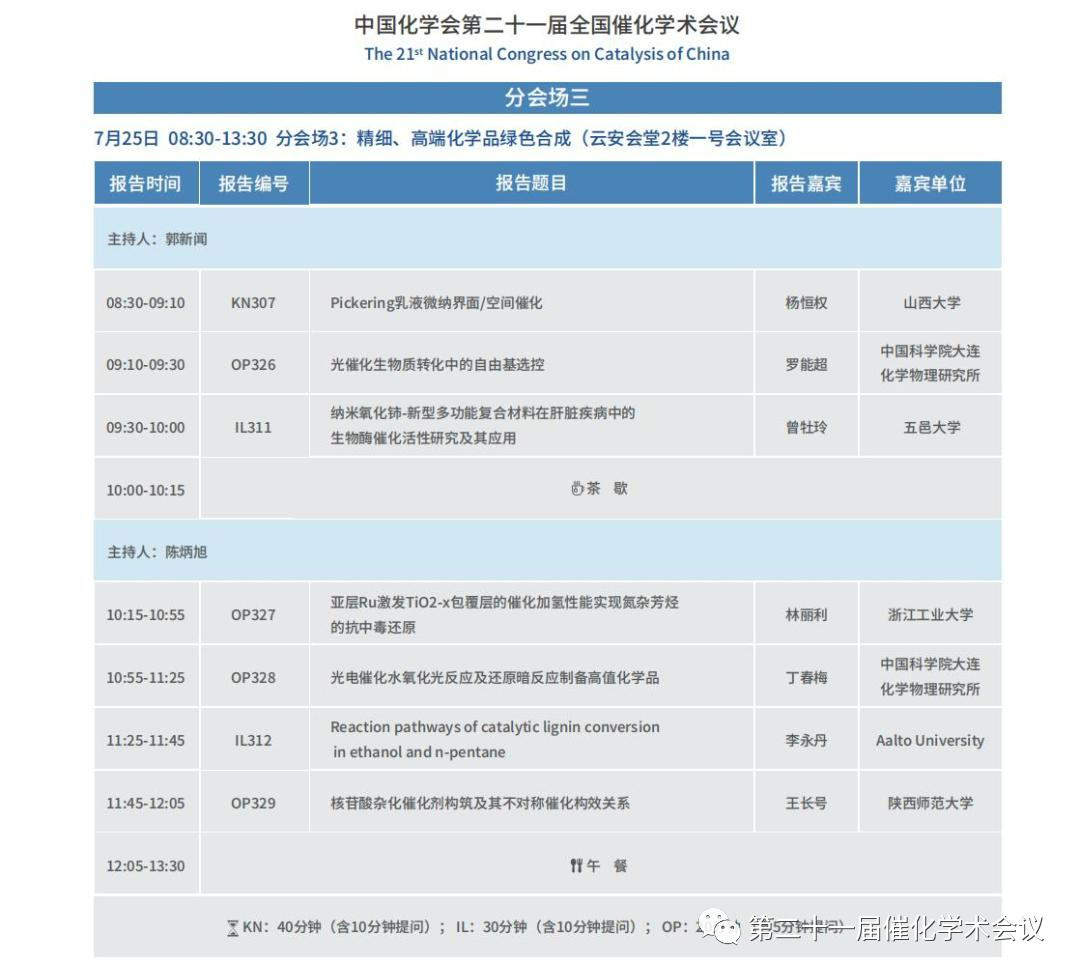1080x977 pixels.
Task: Click speaker name 丁春梅
Action: point(806,677)
